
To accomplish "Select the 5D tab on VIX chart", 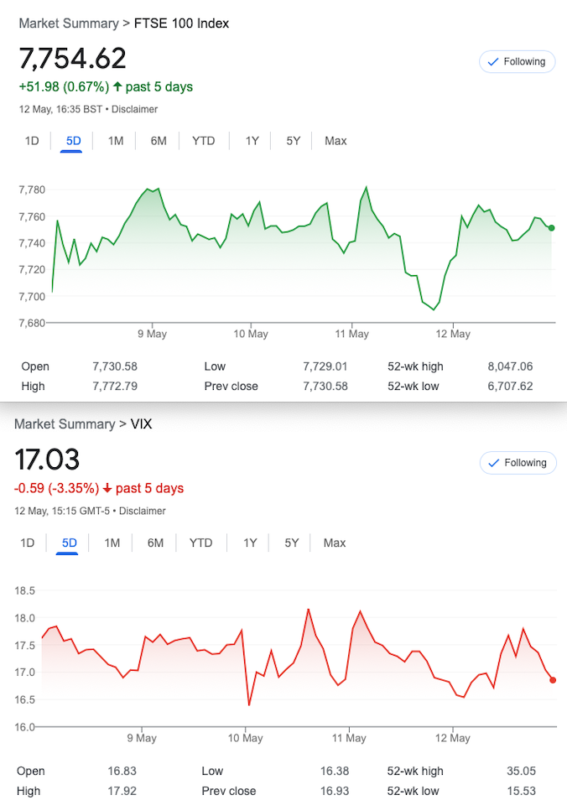I will 69,543.
